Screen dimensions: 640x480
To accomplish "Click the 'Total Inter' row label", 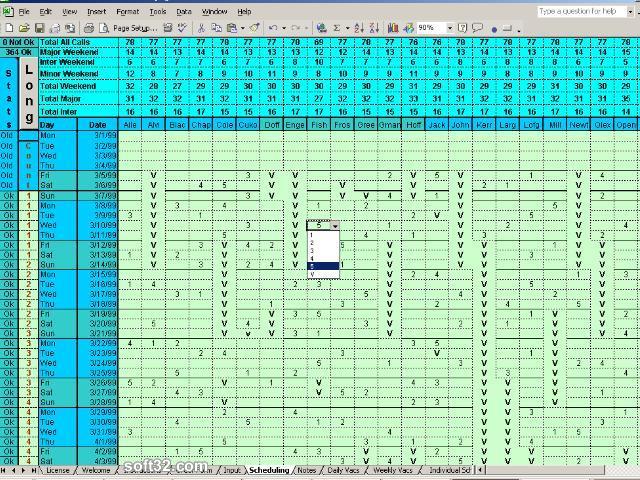I will tap(58, 112).
